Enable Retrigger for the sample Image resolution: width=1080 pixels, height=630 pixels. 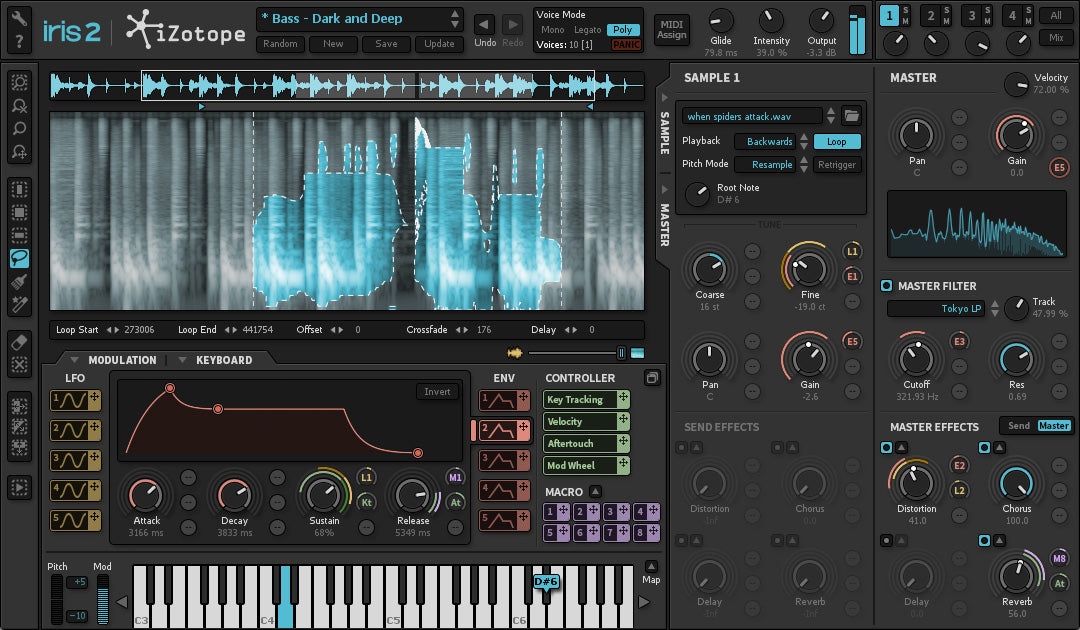(836, 164)
